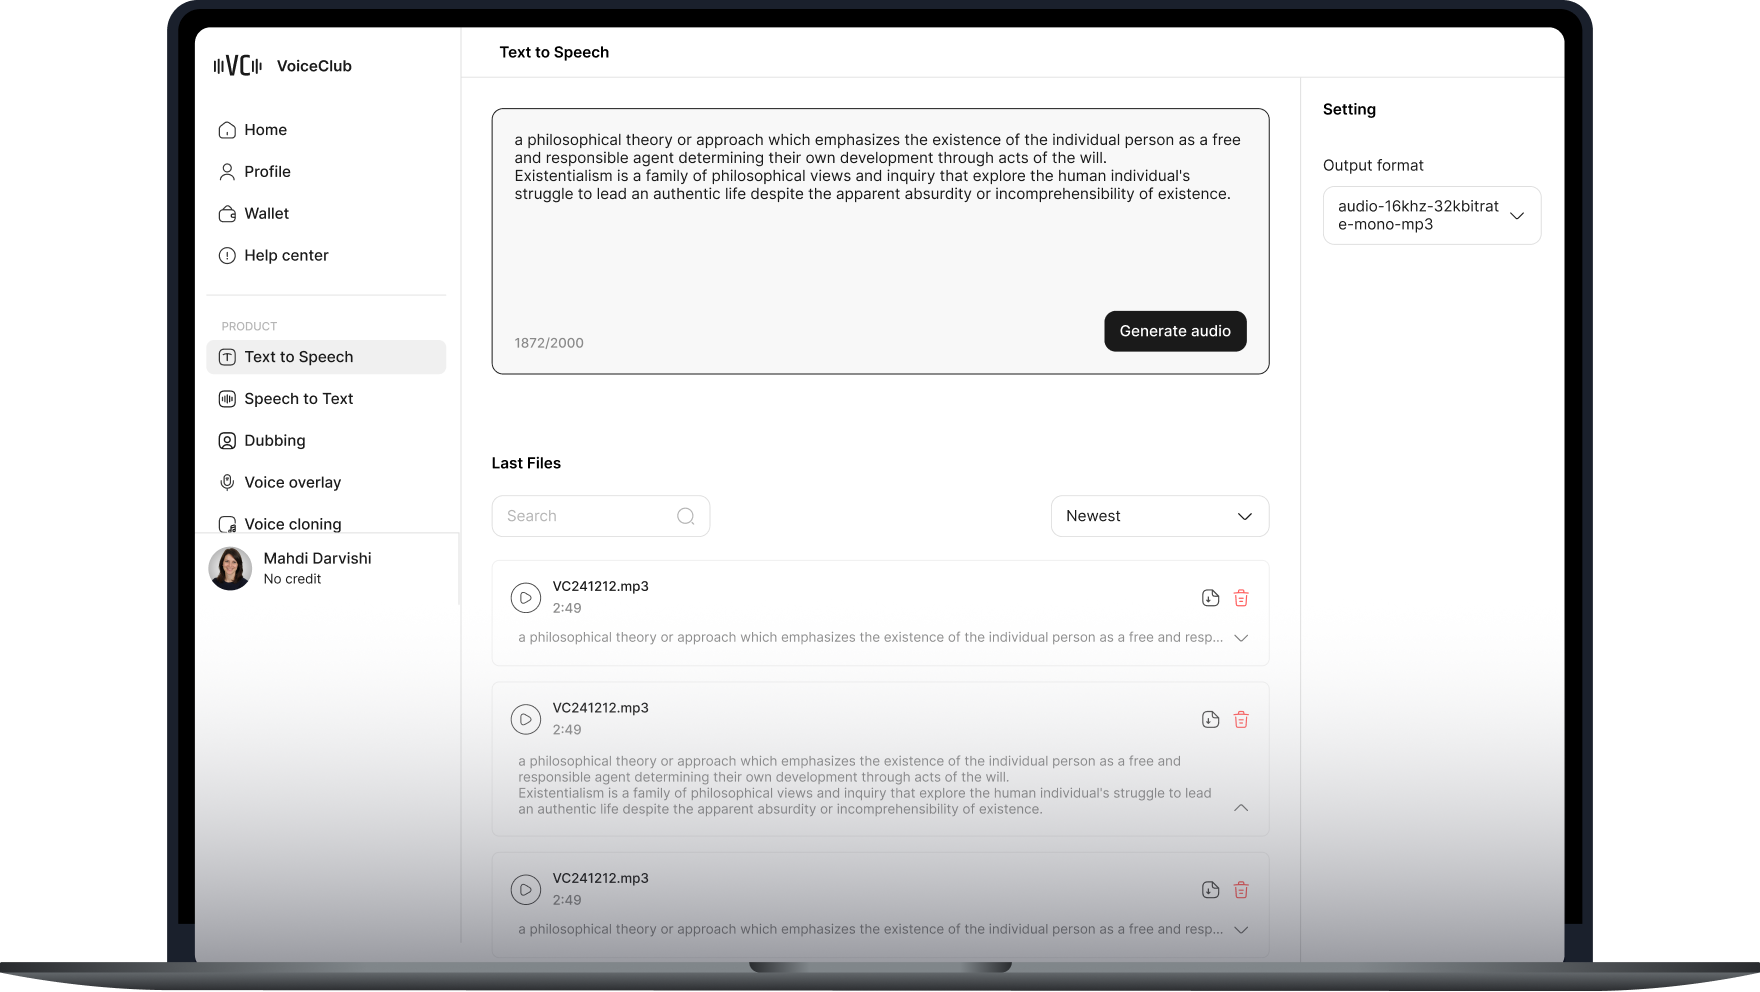Viewport: 1760px width, 992px height.
Task: Download the first VC241212.mp3 file
Action: 1210,598
